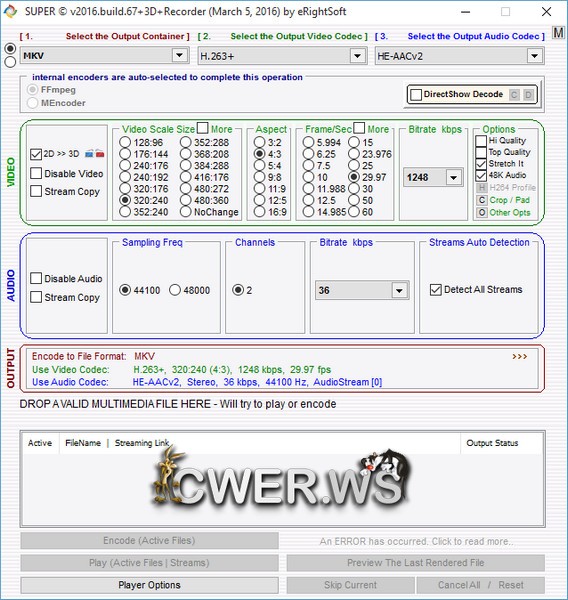Select 128:96 video scale size
Viewport: 568px width, 600px height.
tap(125, 142)
